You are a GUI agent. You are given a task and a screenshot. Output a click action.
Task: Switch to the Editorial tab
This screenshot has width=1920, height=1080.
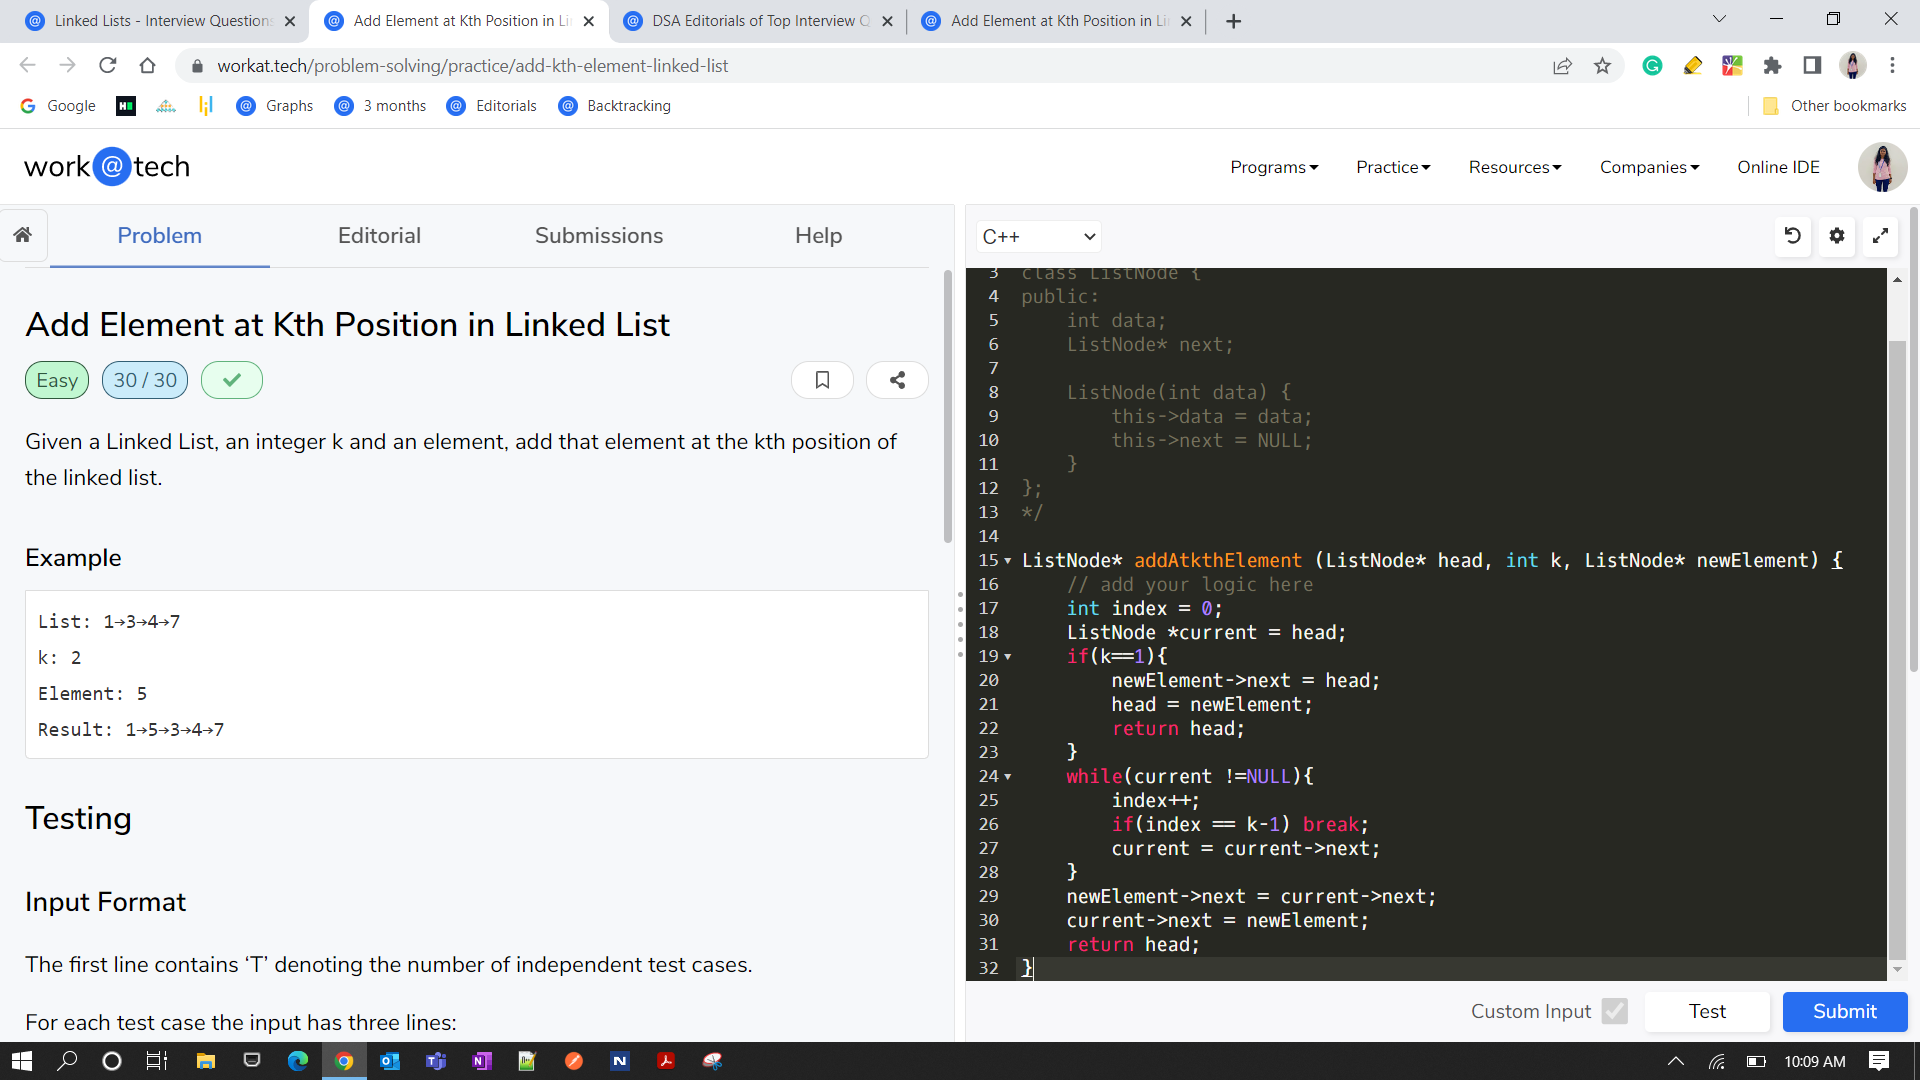(380, 235)
